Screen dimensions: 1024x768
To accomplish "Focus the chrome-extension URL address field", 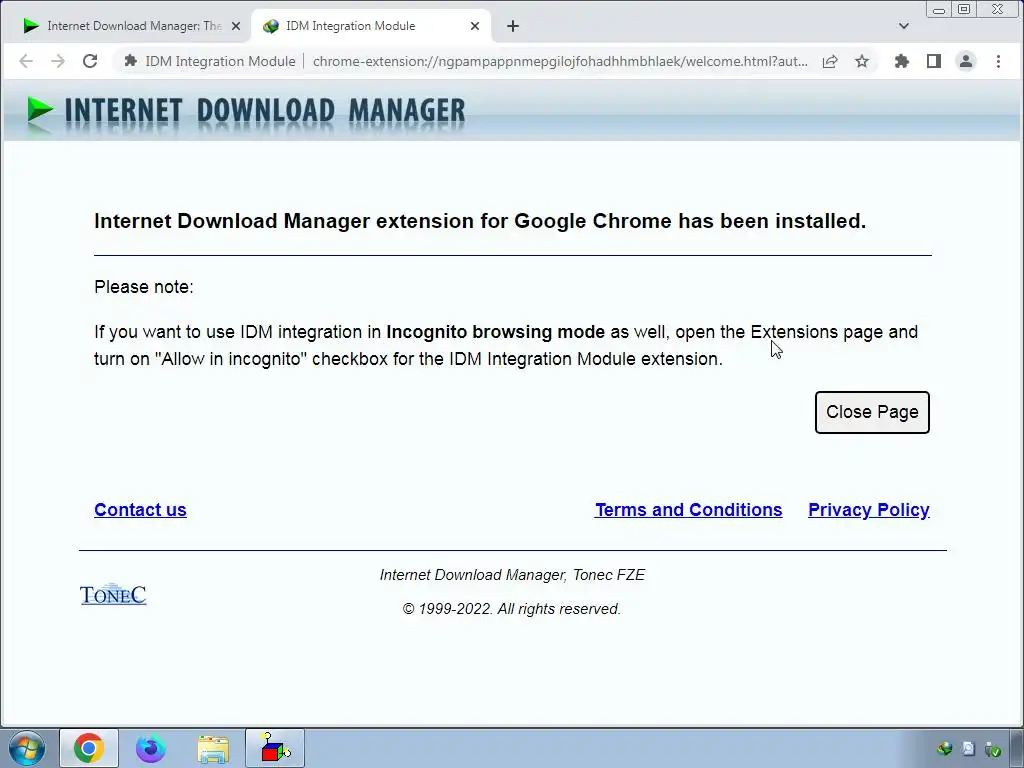I will point(560,61).
